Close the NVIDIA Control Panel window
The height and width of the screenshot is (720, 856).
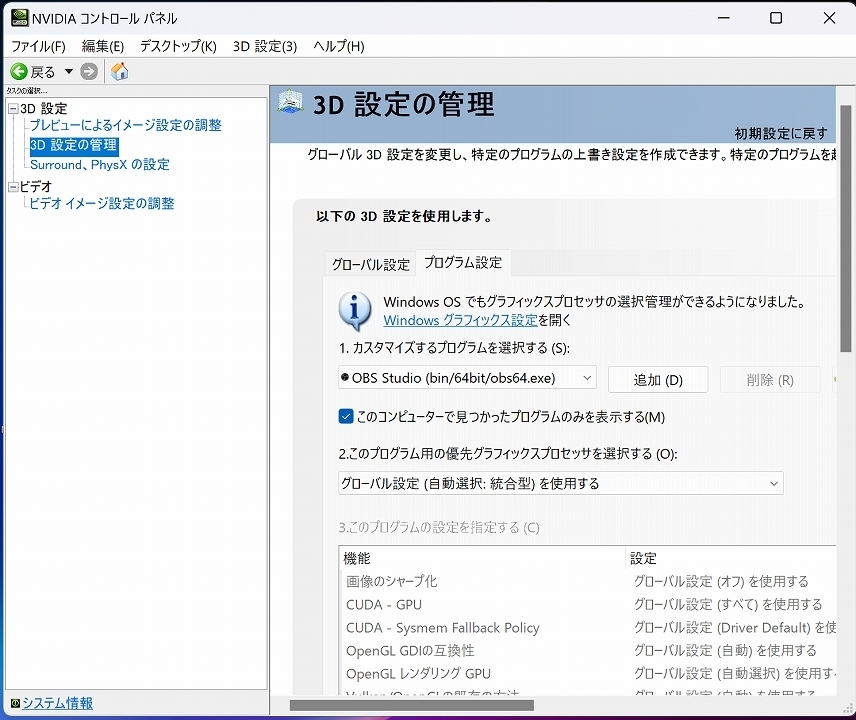pos(829,18)
